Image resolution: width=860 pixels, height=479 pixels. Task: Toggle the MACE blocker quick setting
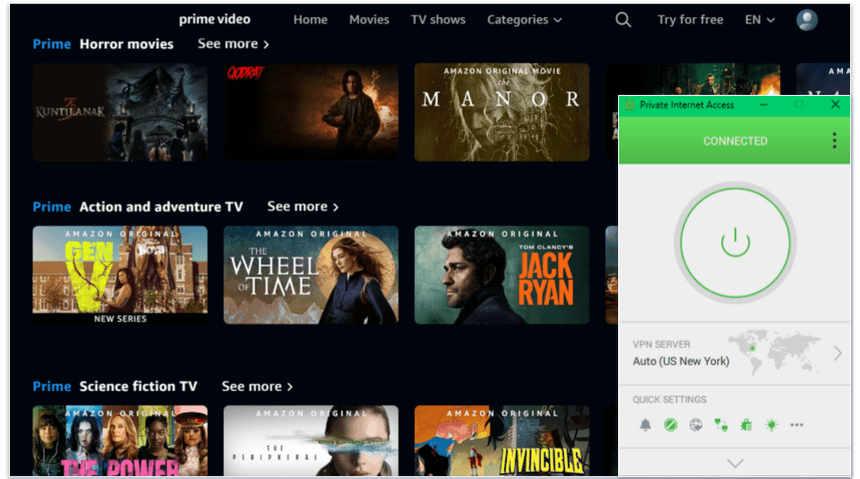[x=670, y=425]
